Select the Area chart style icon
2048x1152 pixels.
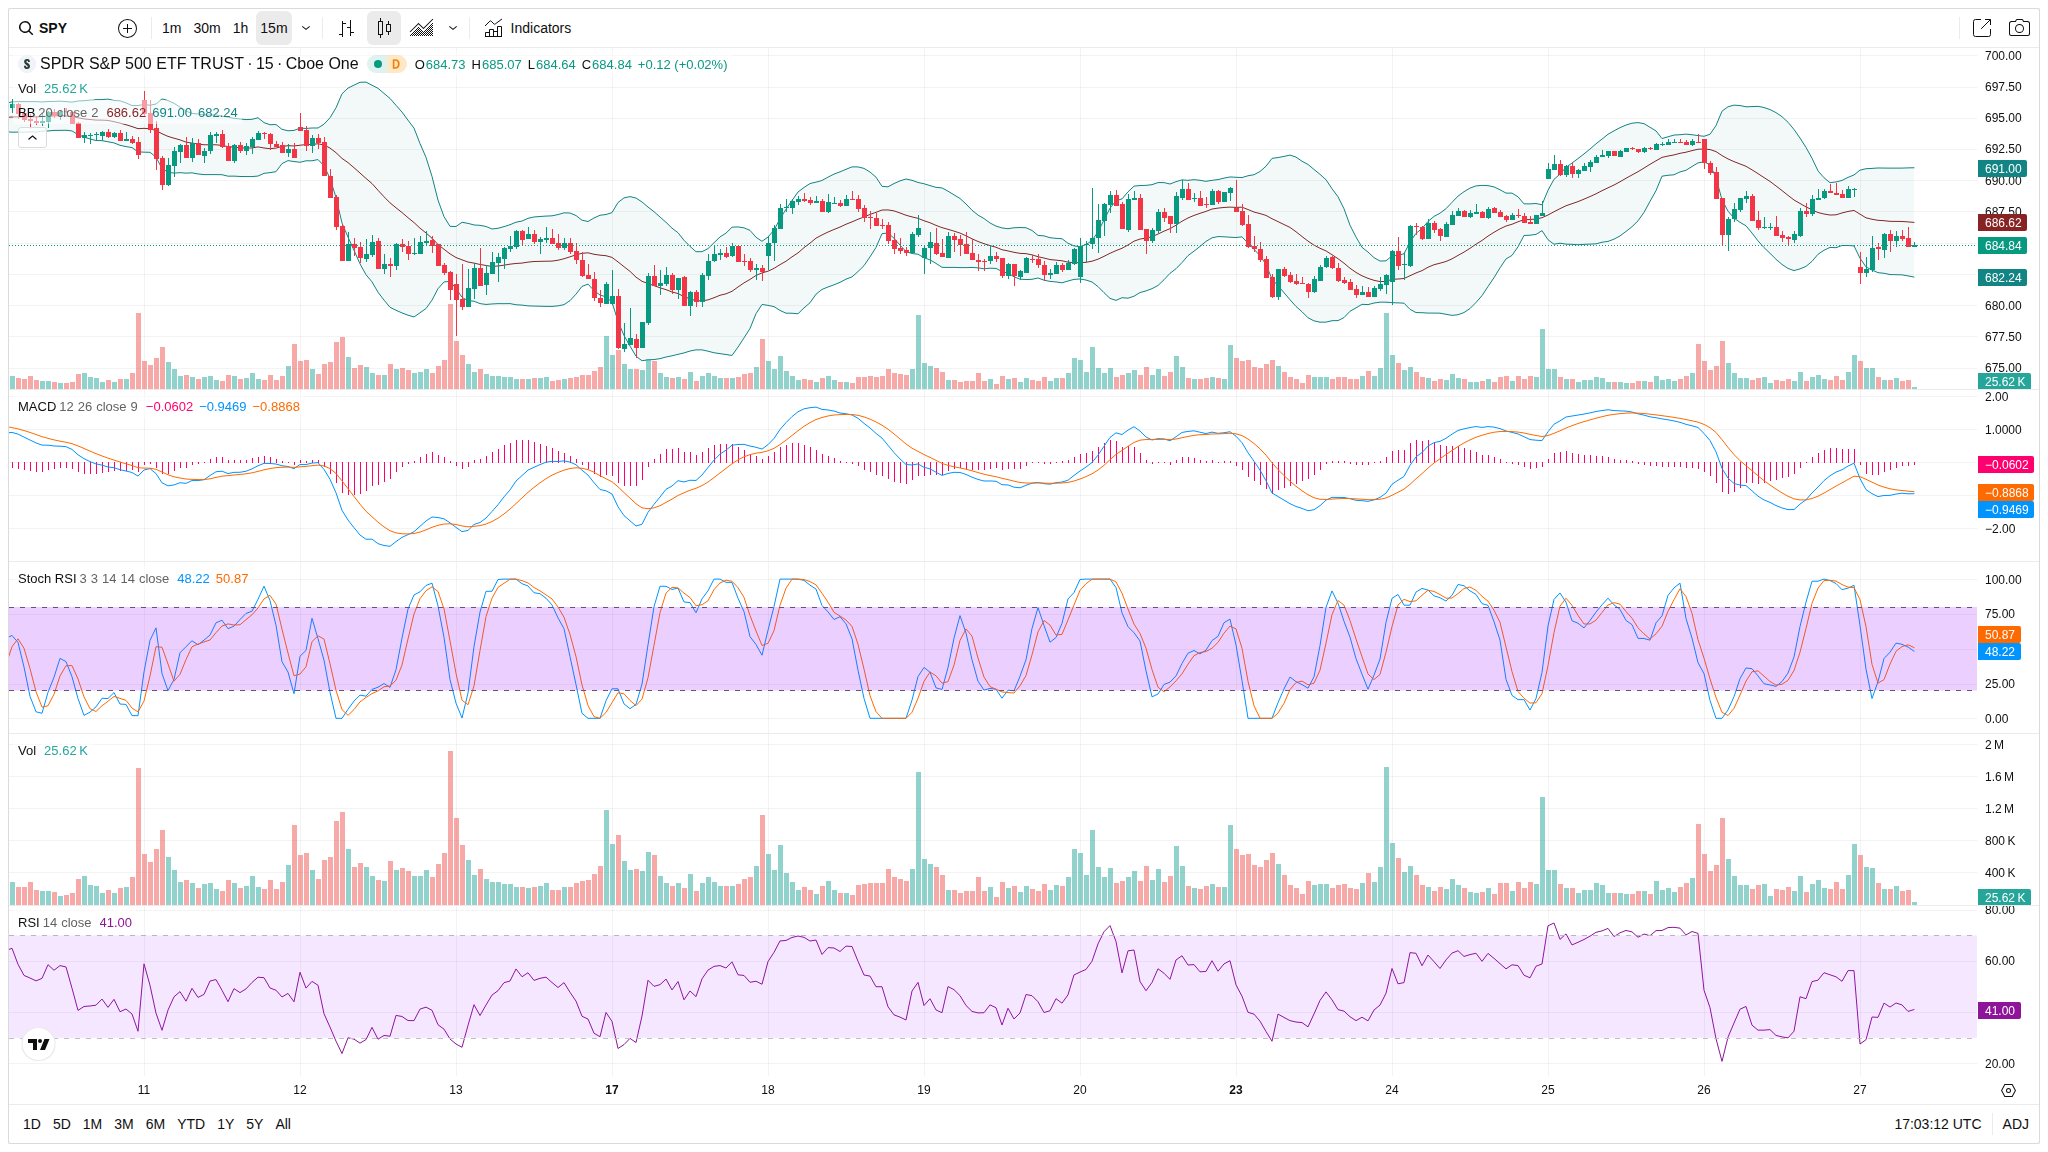pyautogui.click(x=422, y=28)
